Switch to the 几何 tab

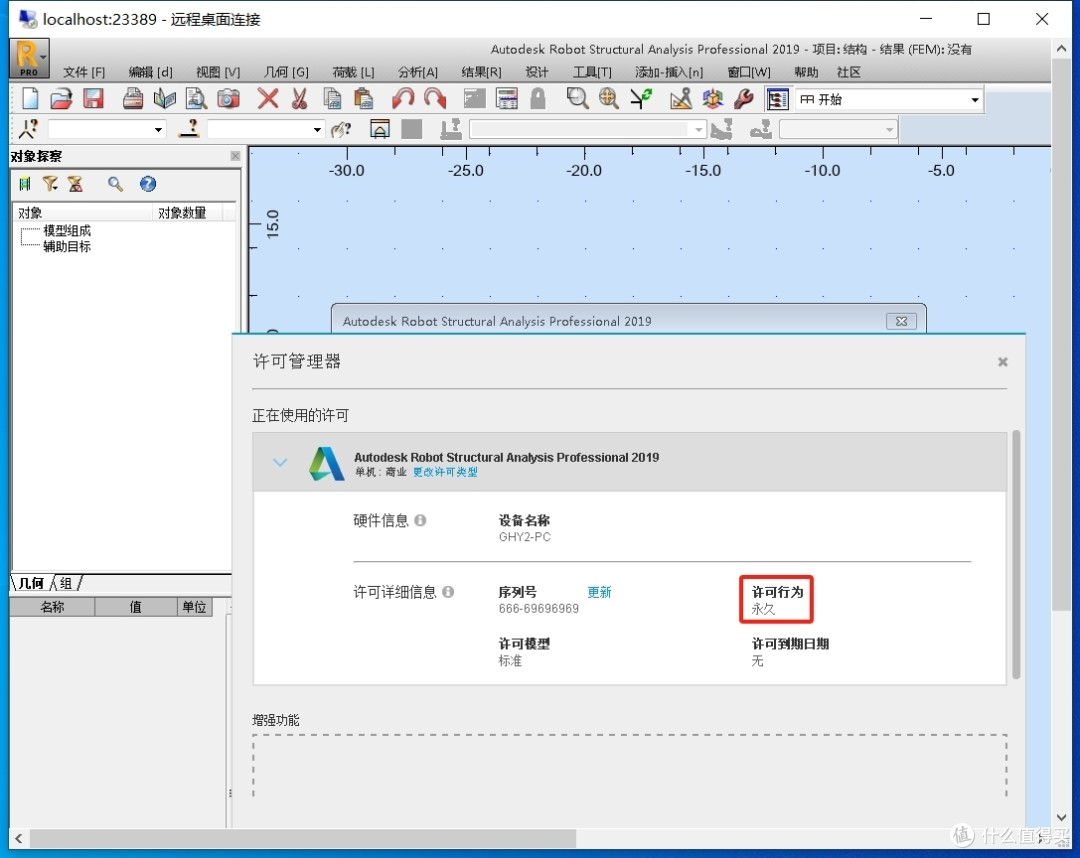(x=31, y=583)
